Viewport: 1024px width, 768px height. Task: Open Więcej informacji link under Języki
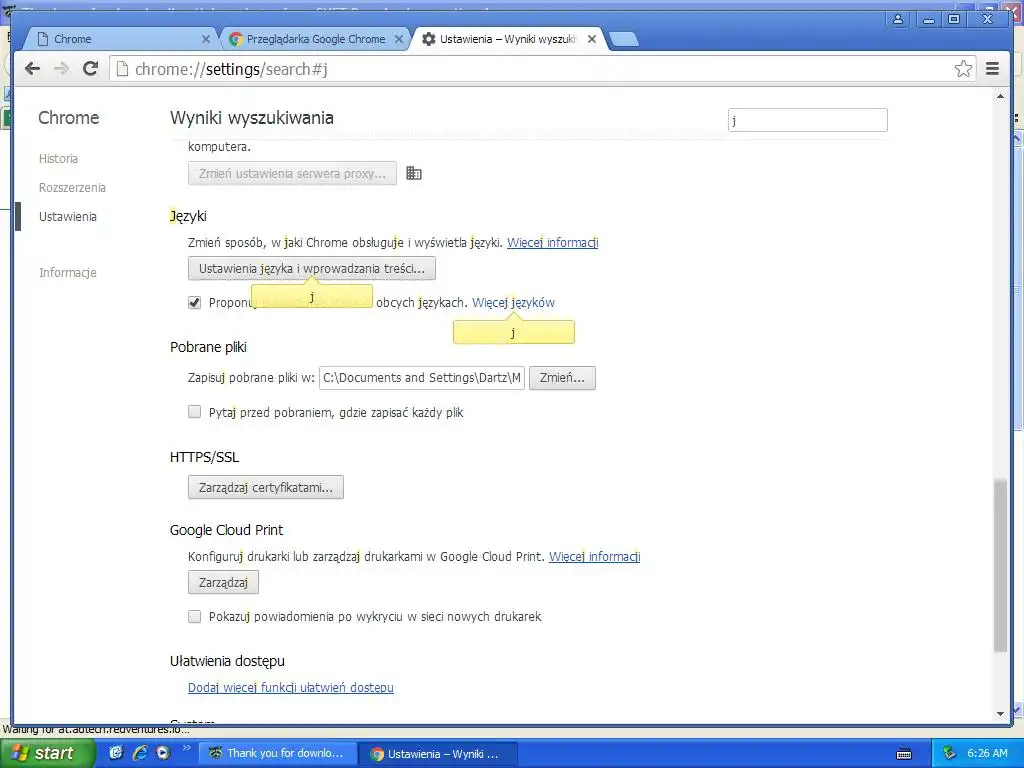(552, 242)
